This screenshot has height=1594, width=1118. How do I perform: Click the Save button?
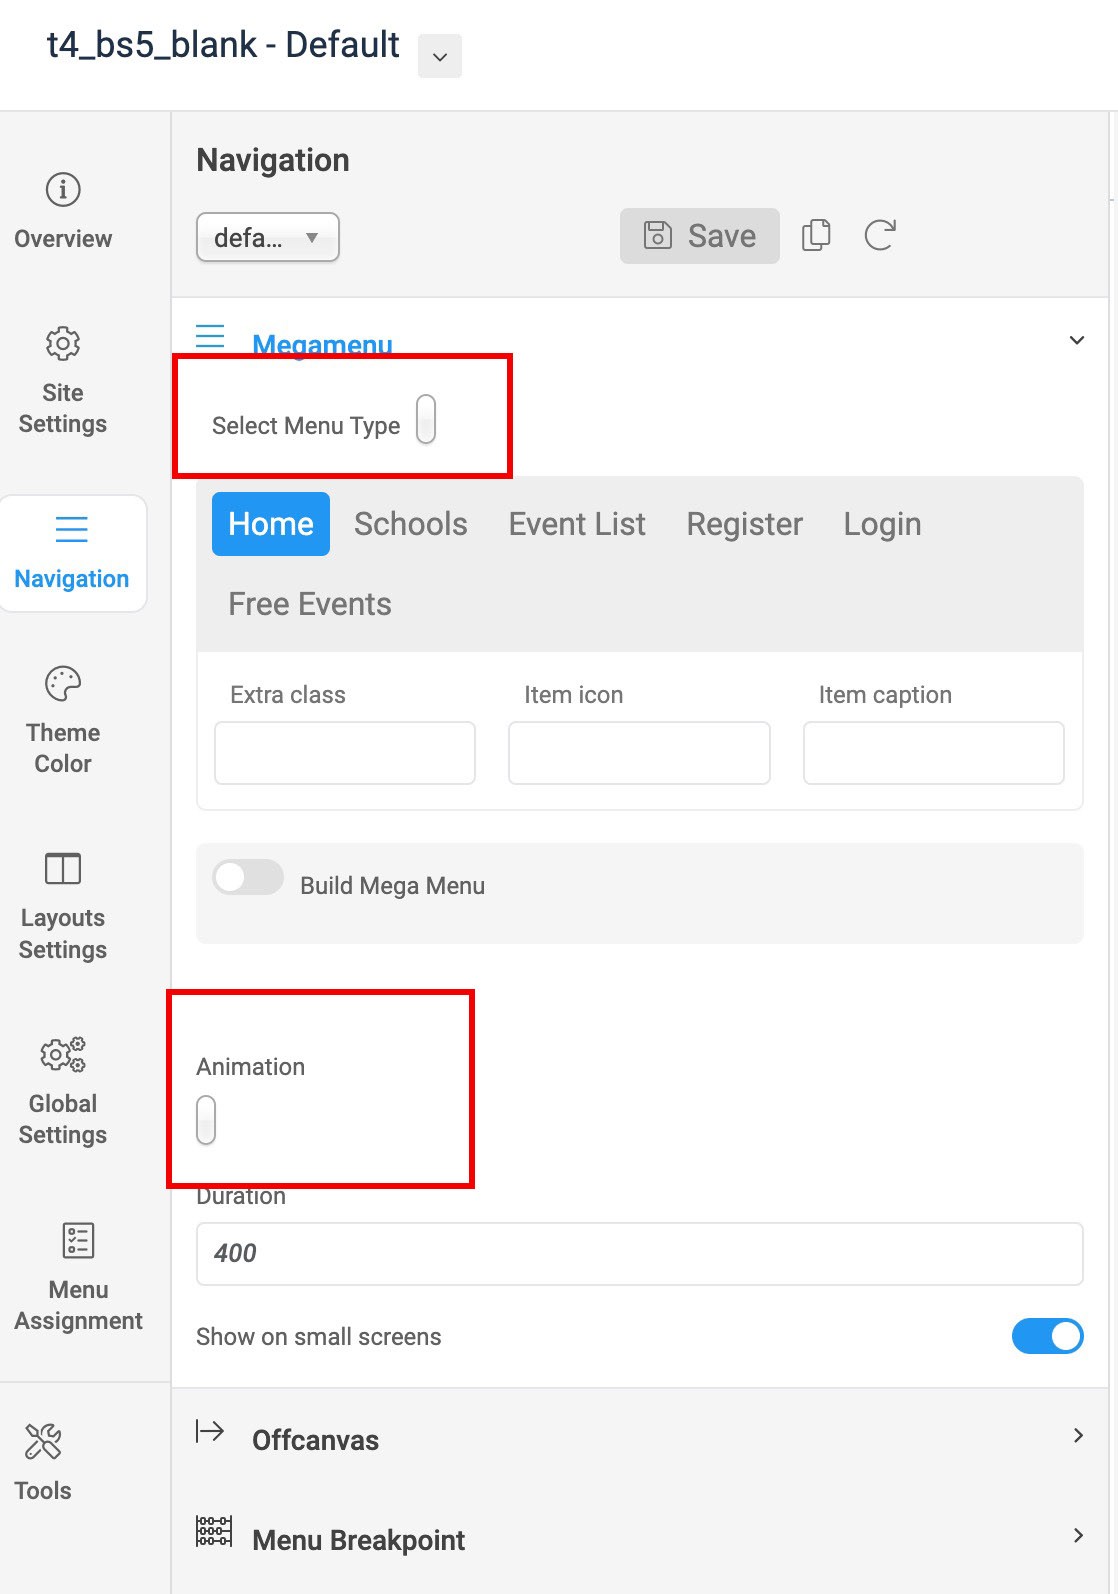[699, 236]
